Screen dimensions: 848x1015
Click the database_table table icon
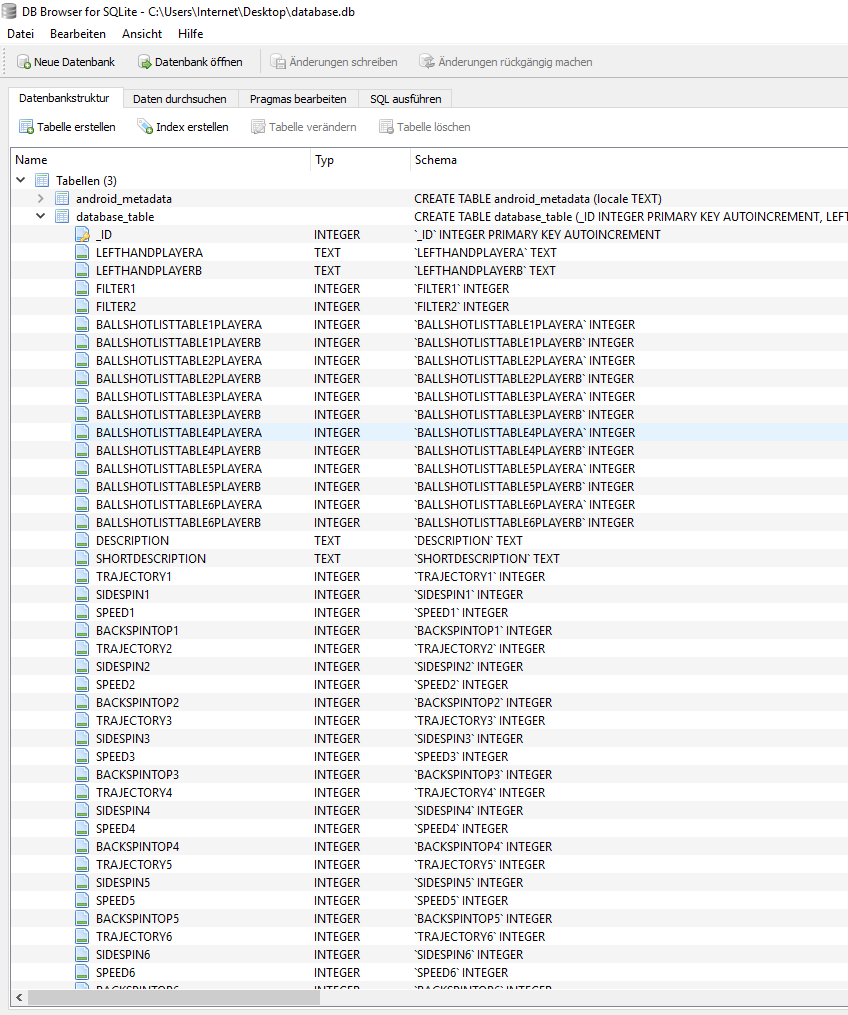(62, 217)
